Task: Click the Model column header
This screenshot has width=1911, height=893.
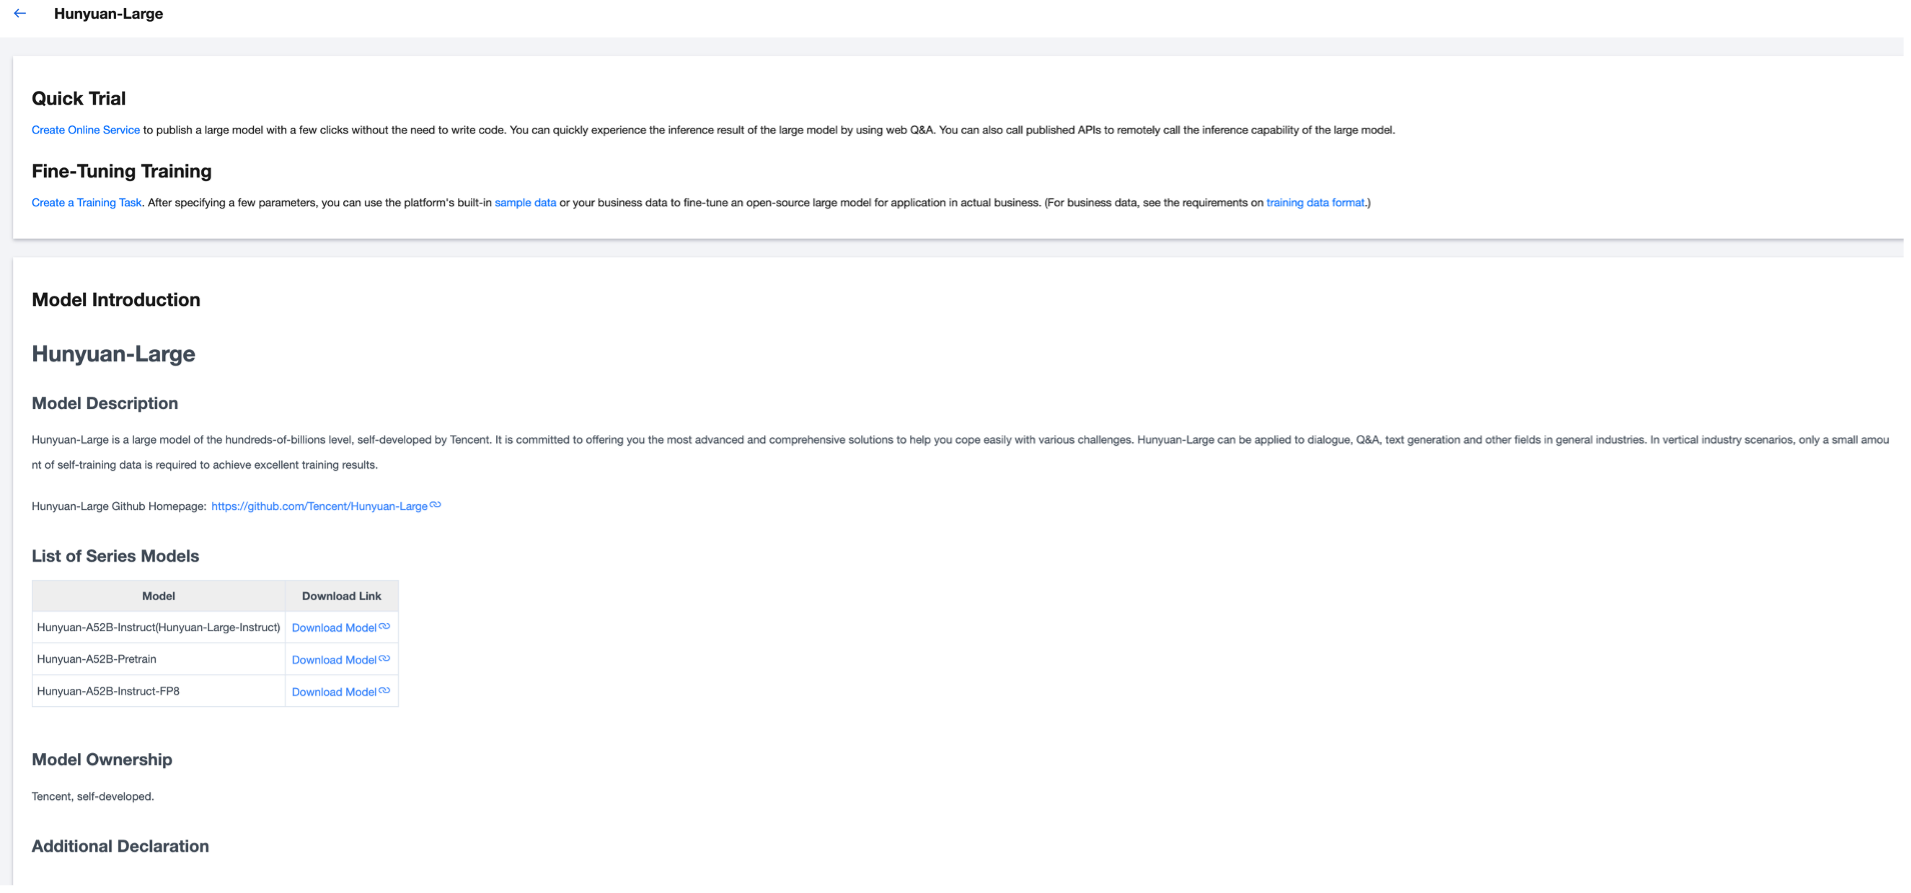Action: point(159,596)
